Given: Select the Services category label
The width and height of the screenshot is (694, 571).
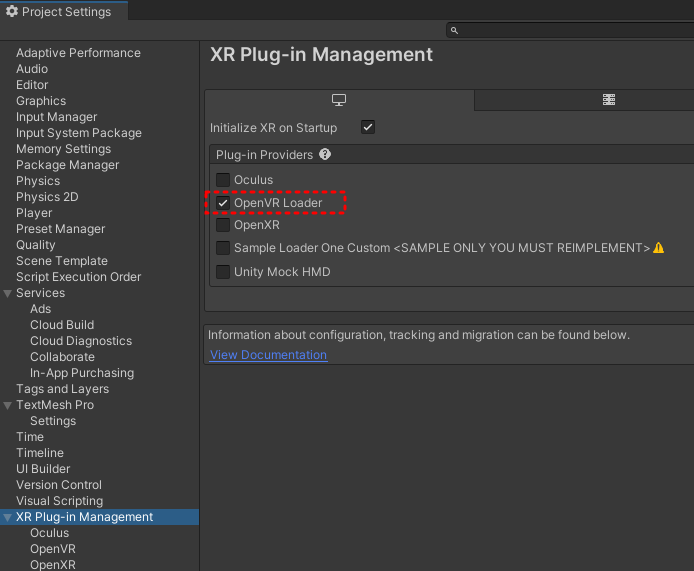Looking at the screenshot, I should (40, 293).
